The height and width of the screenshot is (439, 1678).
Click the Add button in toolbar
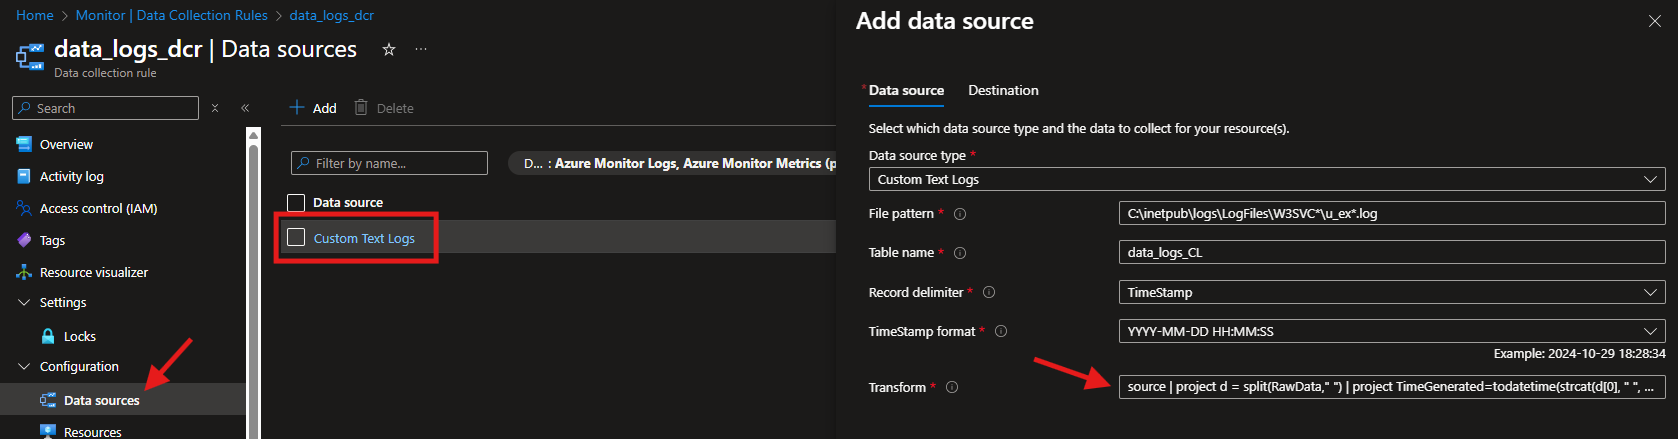(313, 108)
